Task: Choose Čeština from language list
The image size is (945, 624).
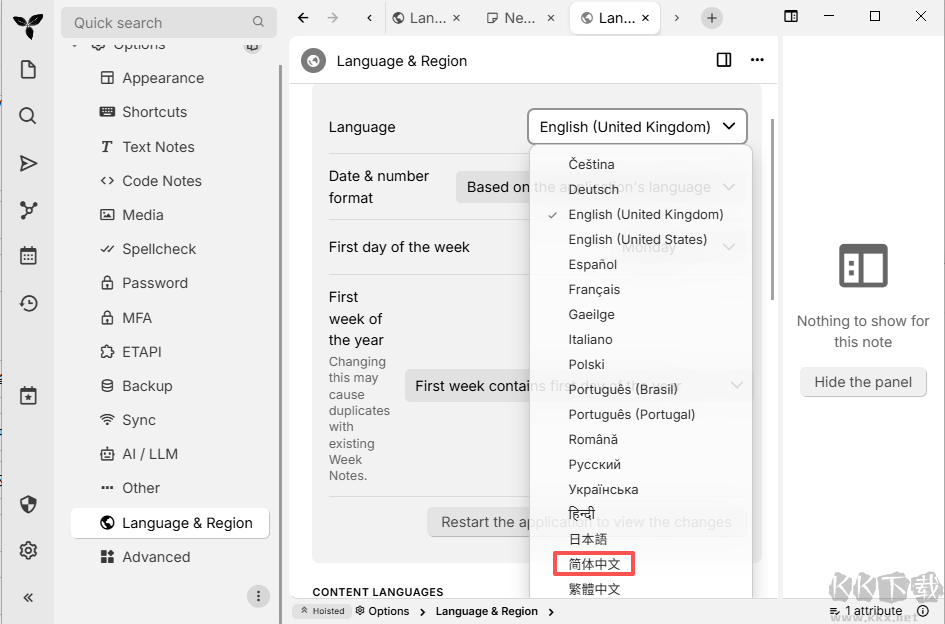Action: [x=641, y=164]
